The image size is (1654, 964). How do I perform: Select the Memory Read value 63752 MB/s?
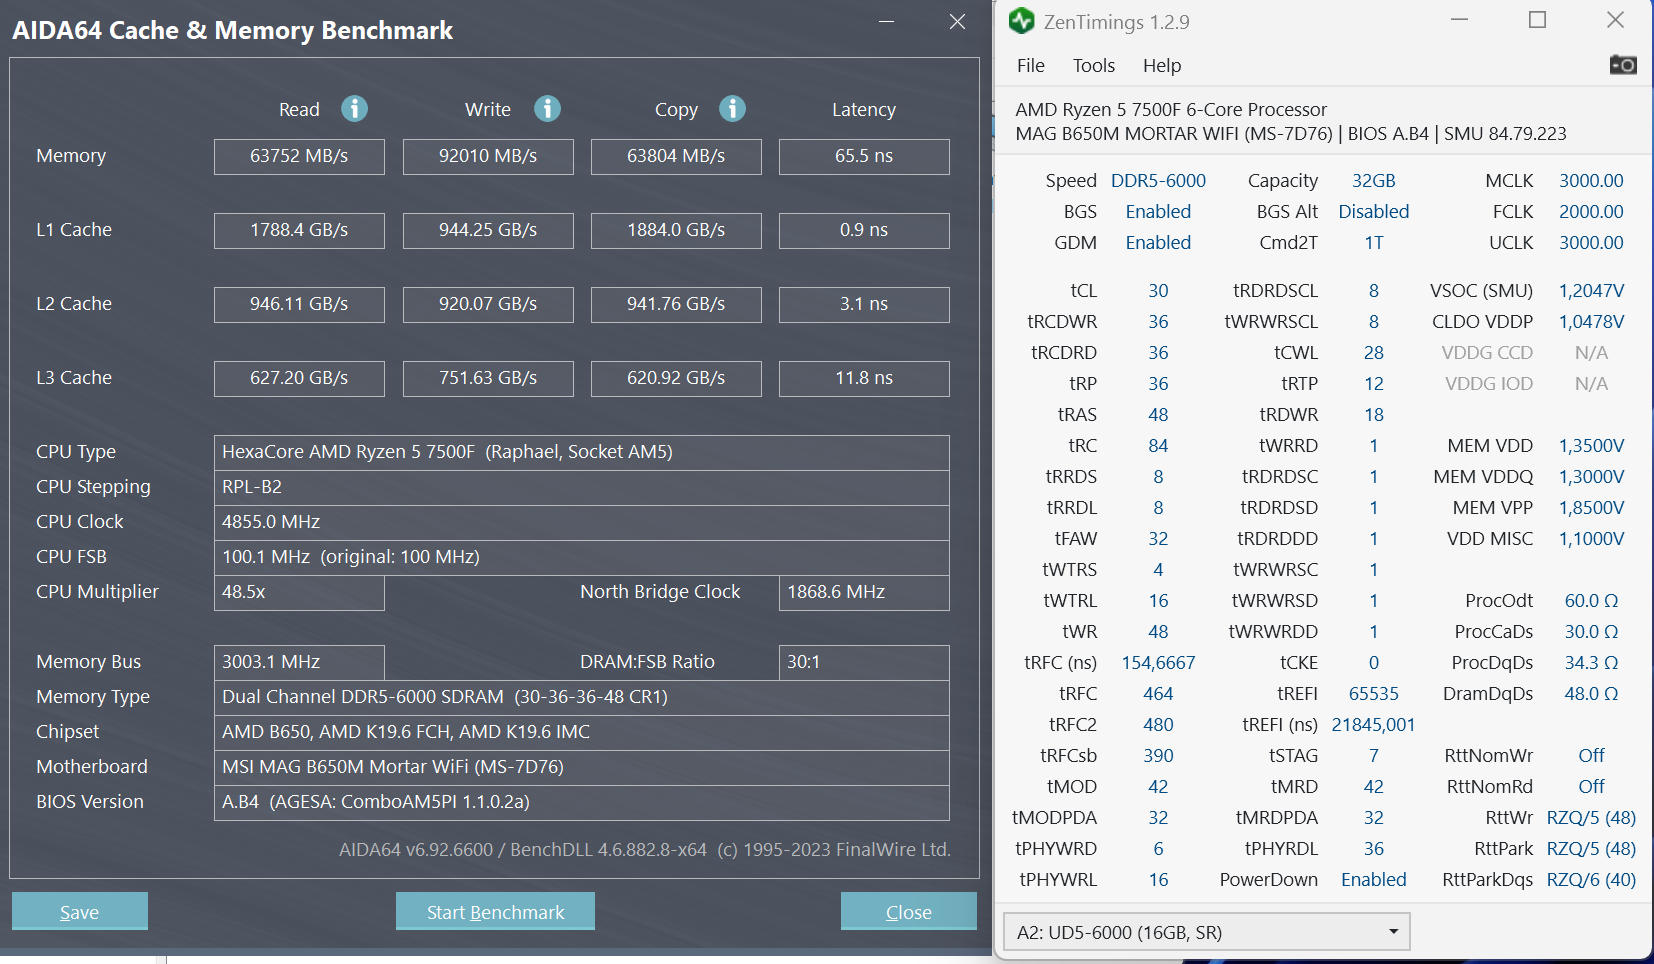click(299, 157)
